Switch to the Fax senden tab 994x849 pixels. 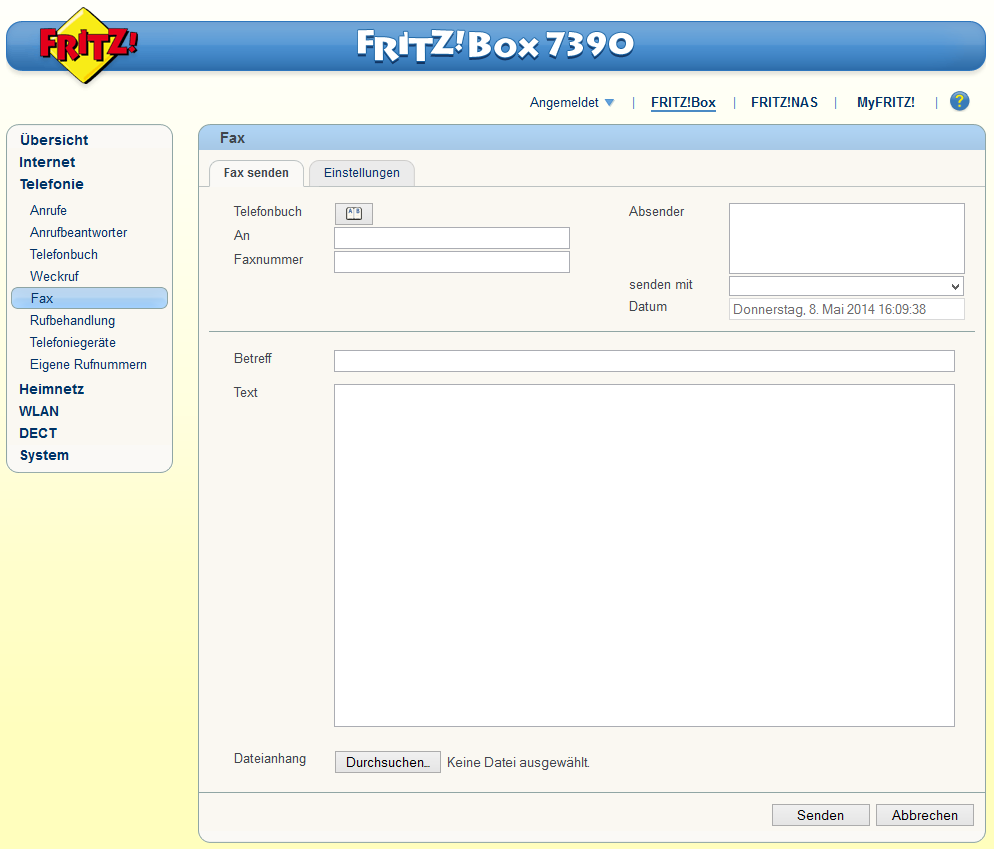click(x=256, y=173)
